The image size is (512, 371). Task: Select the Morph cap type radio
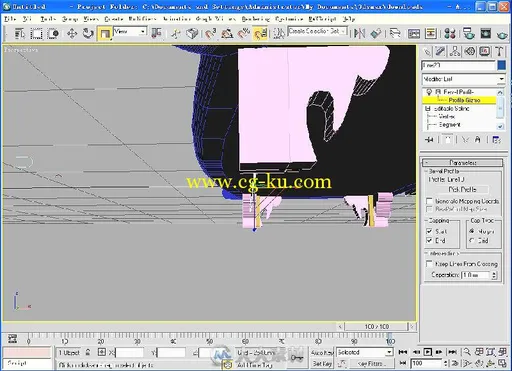tap(472, 231)
